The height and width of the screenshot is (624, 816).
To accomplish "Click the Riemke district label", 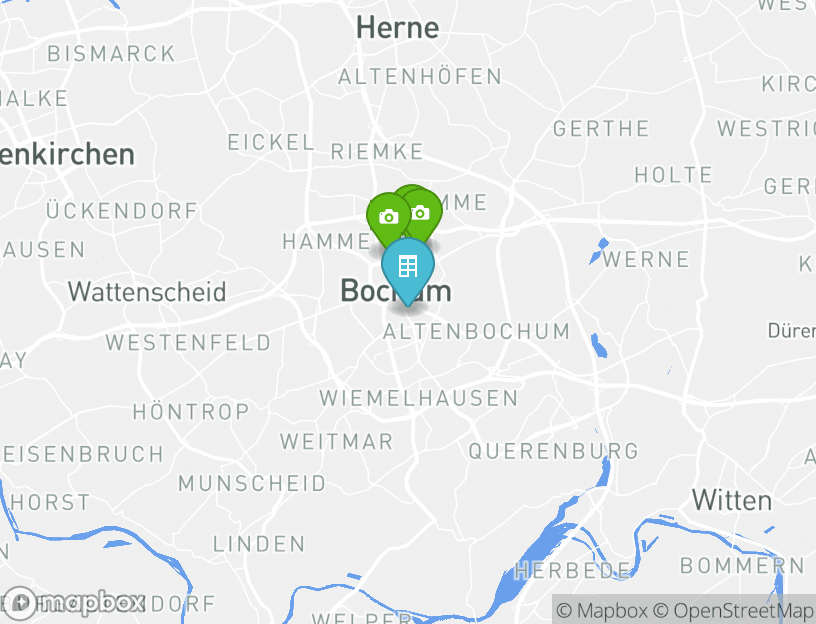I will coord(377,151).
